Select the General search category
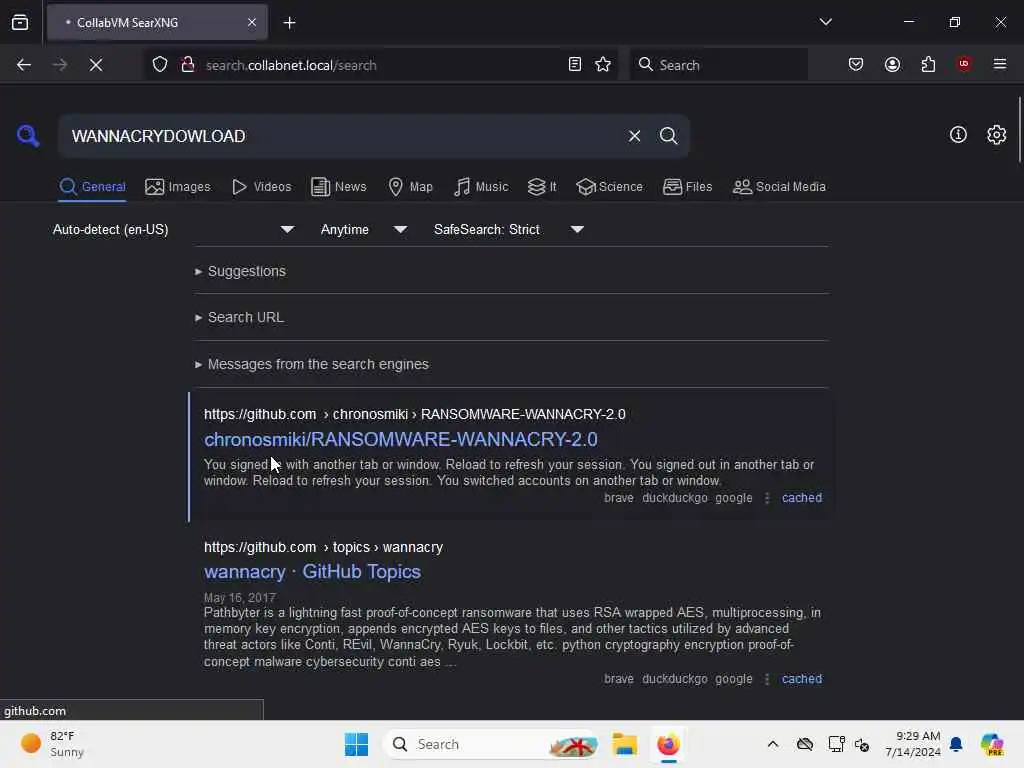This screenshot has width=1024, height=768. click(92, 187)
